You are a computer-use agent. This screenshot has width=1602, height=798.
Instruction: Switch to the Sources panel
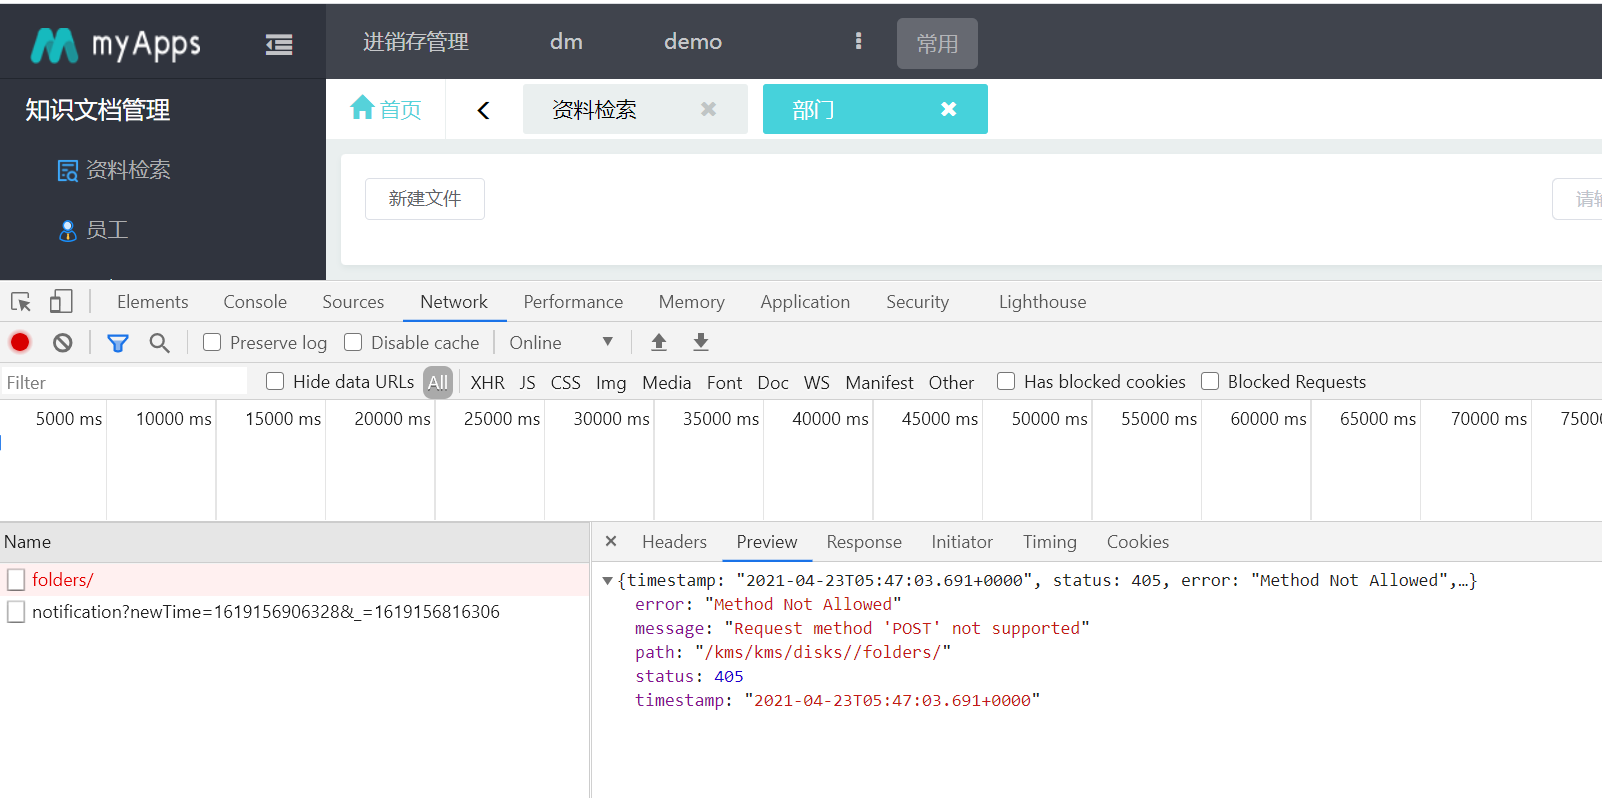coord(353,302)
